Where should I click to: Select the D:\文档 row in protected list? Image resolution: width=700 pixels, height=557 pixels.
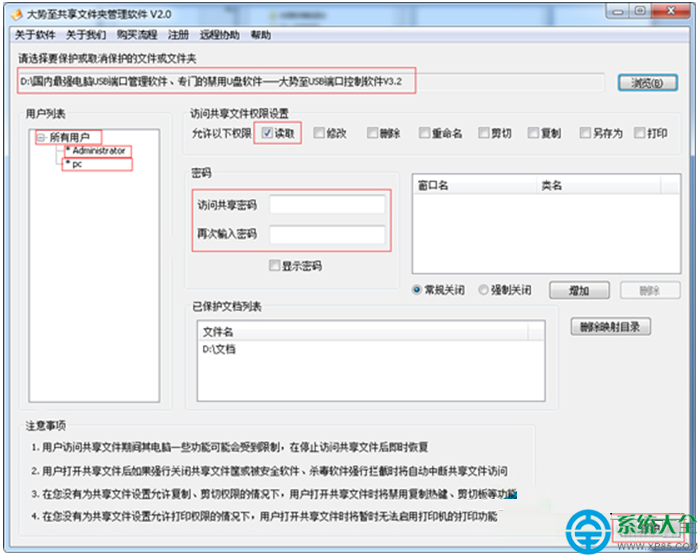[x=371, y=349]
